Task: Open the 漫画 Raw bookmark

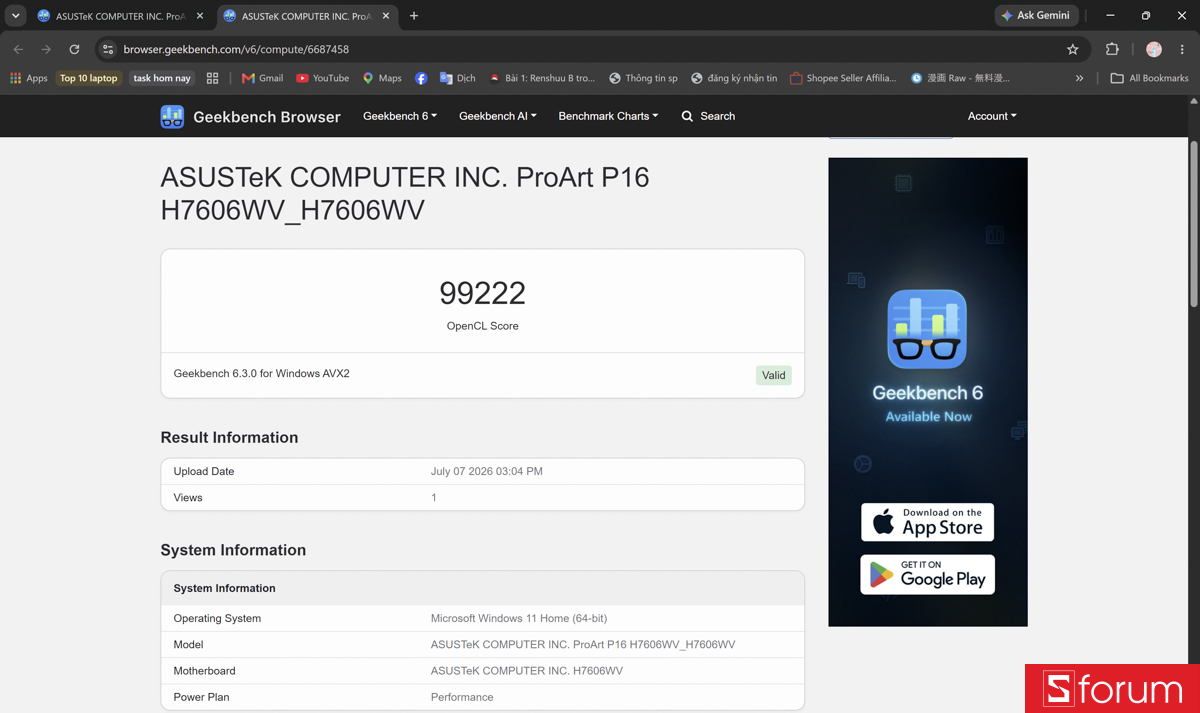Action: tap(961, 78)
